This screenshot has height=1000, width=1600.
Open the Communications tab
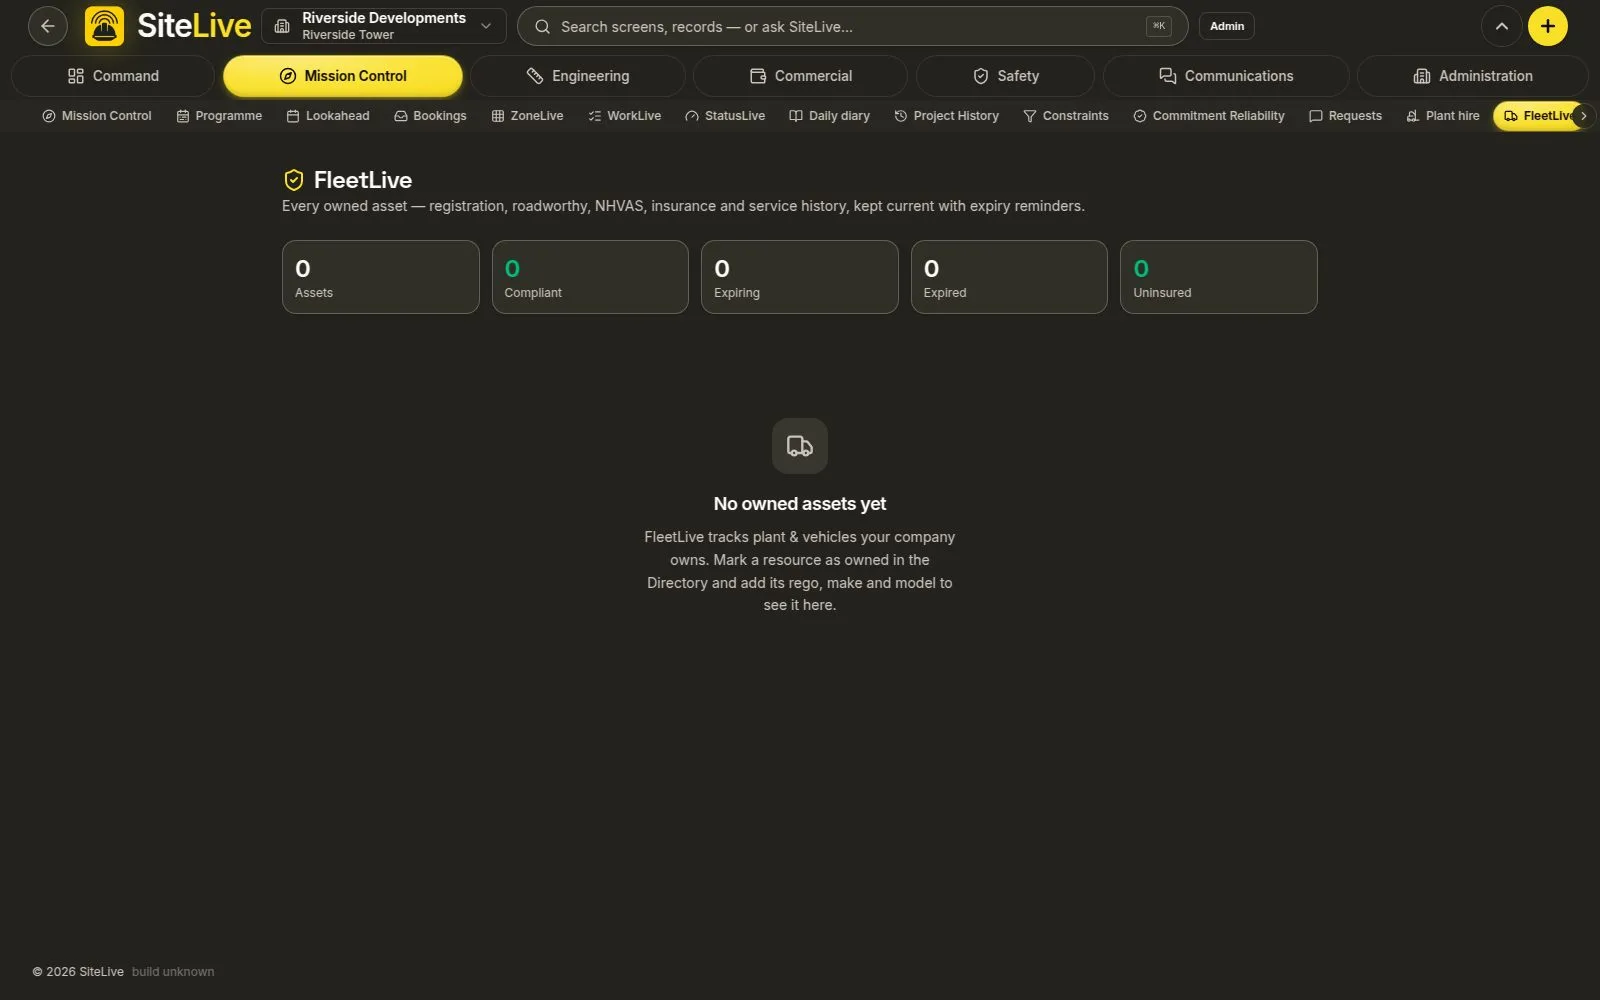click(x=1226, y=76)
